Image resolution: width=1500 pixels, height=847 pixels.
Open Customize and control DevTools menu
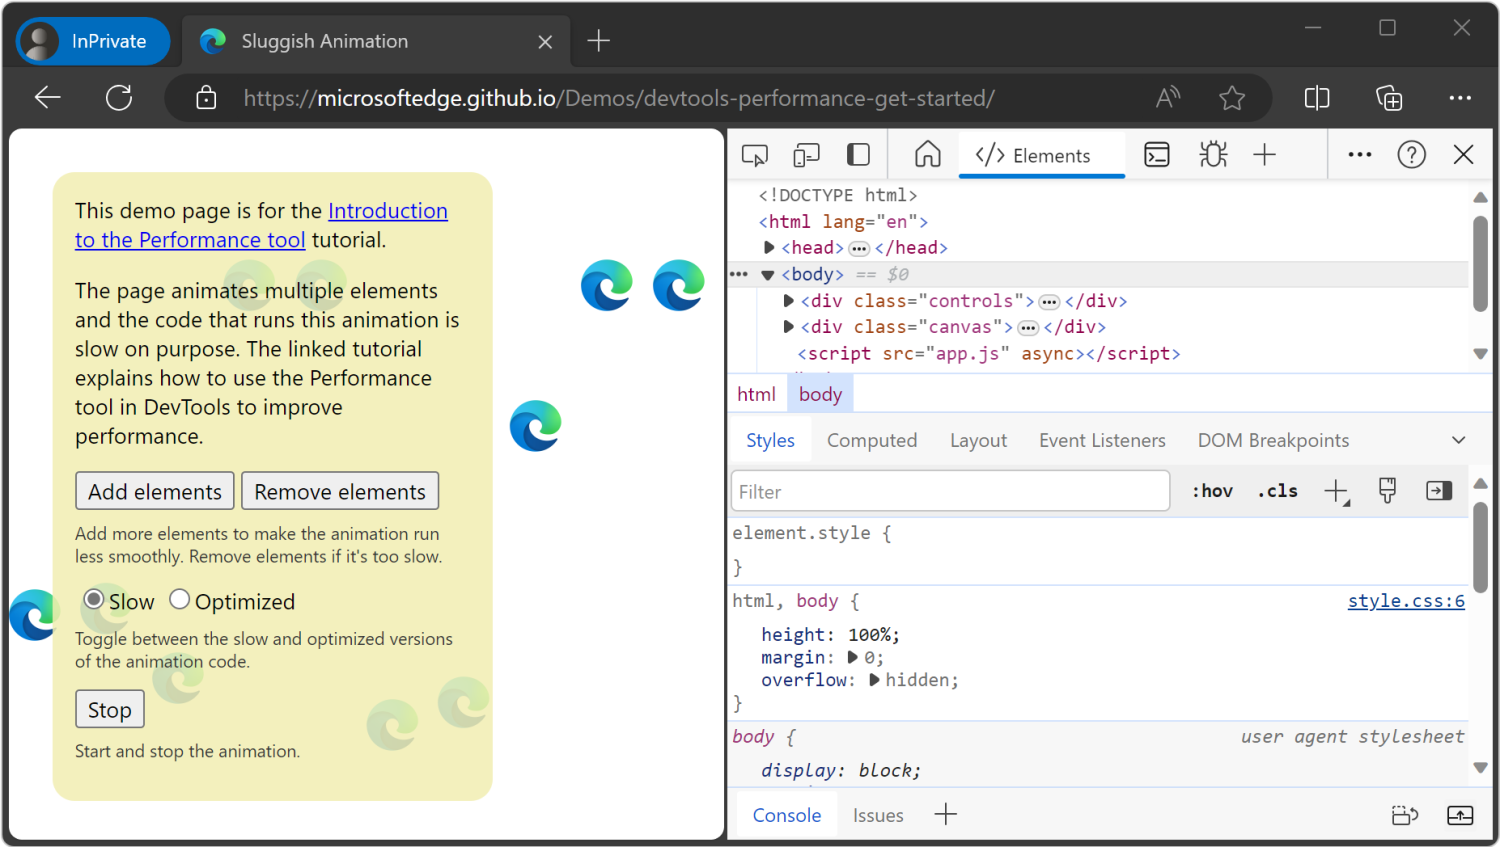(x=1360, y=154)
